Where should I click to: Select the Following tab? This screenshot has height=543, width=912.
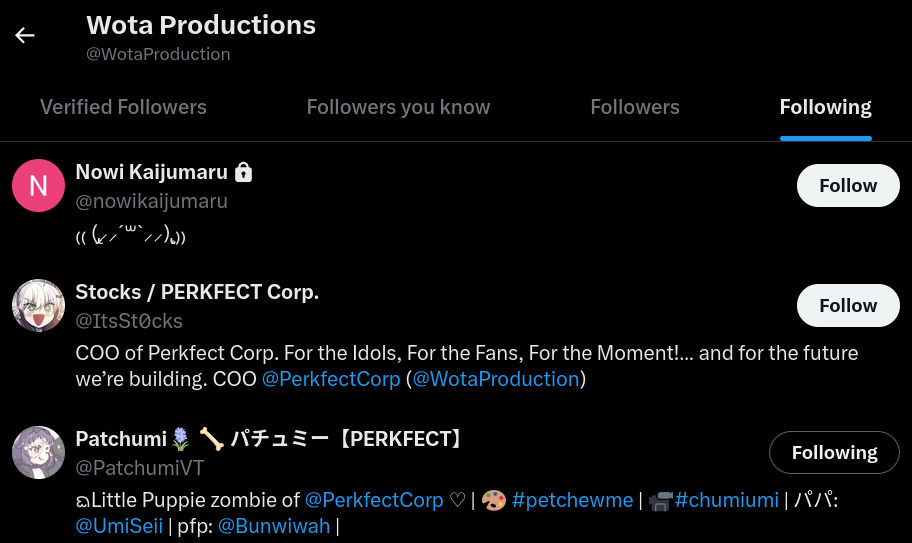[825, 107]
